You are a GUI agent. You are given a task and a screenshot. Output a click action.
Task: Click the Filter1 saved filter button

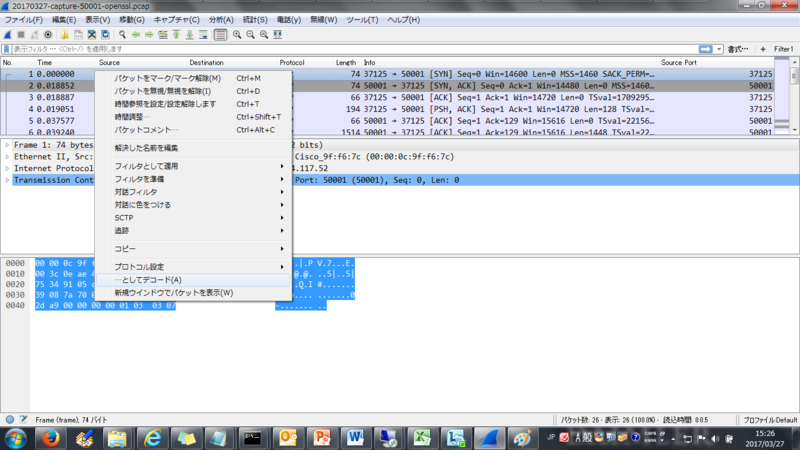(x=784, y=49)
